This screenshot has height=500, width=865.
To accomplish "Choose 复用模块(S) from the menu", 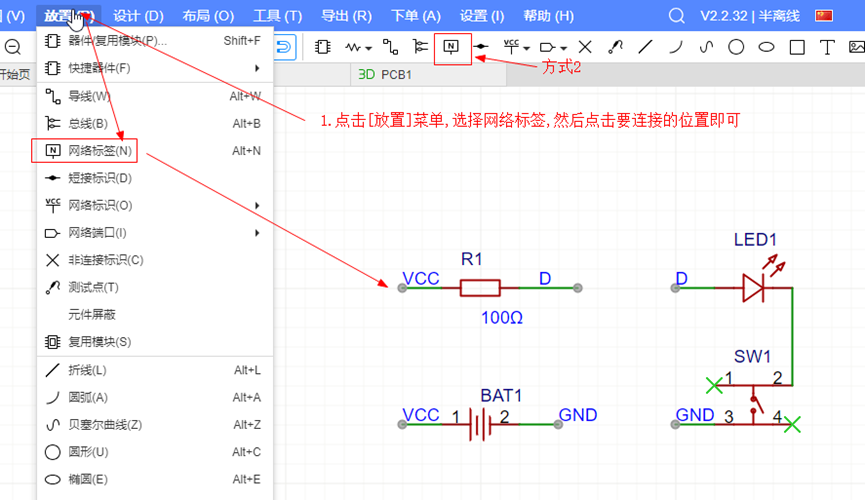I will click(x=155, y=342).
